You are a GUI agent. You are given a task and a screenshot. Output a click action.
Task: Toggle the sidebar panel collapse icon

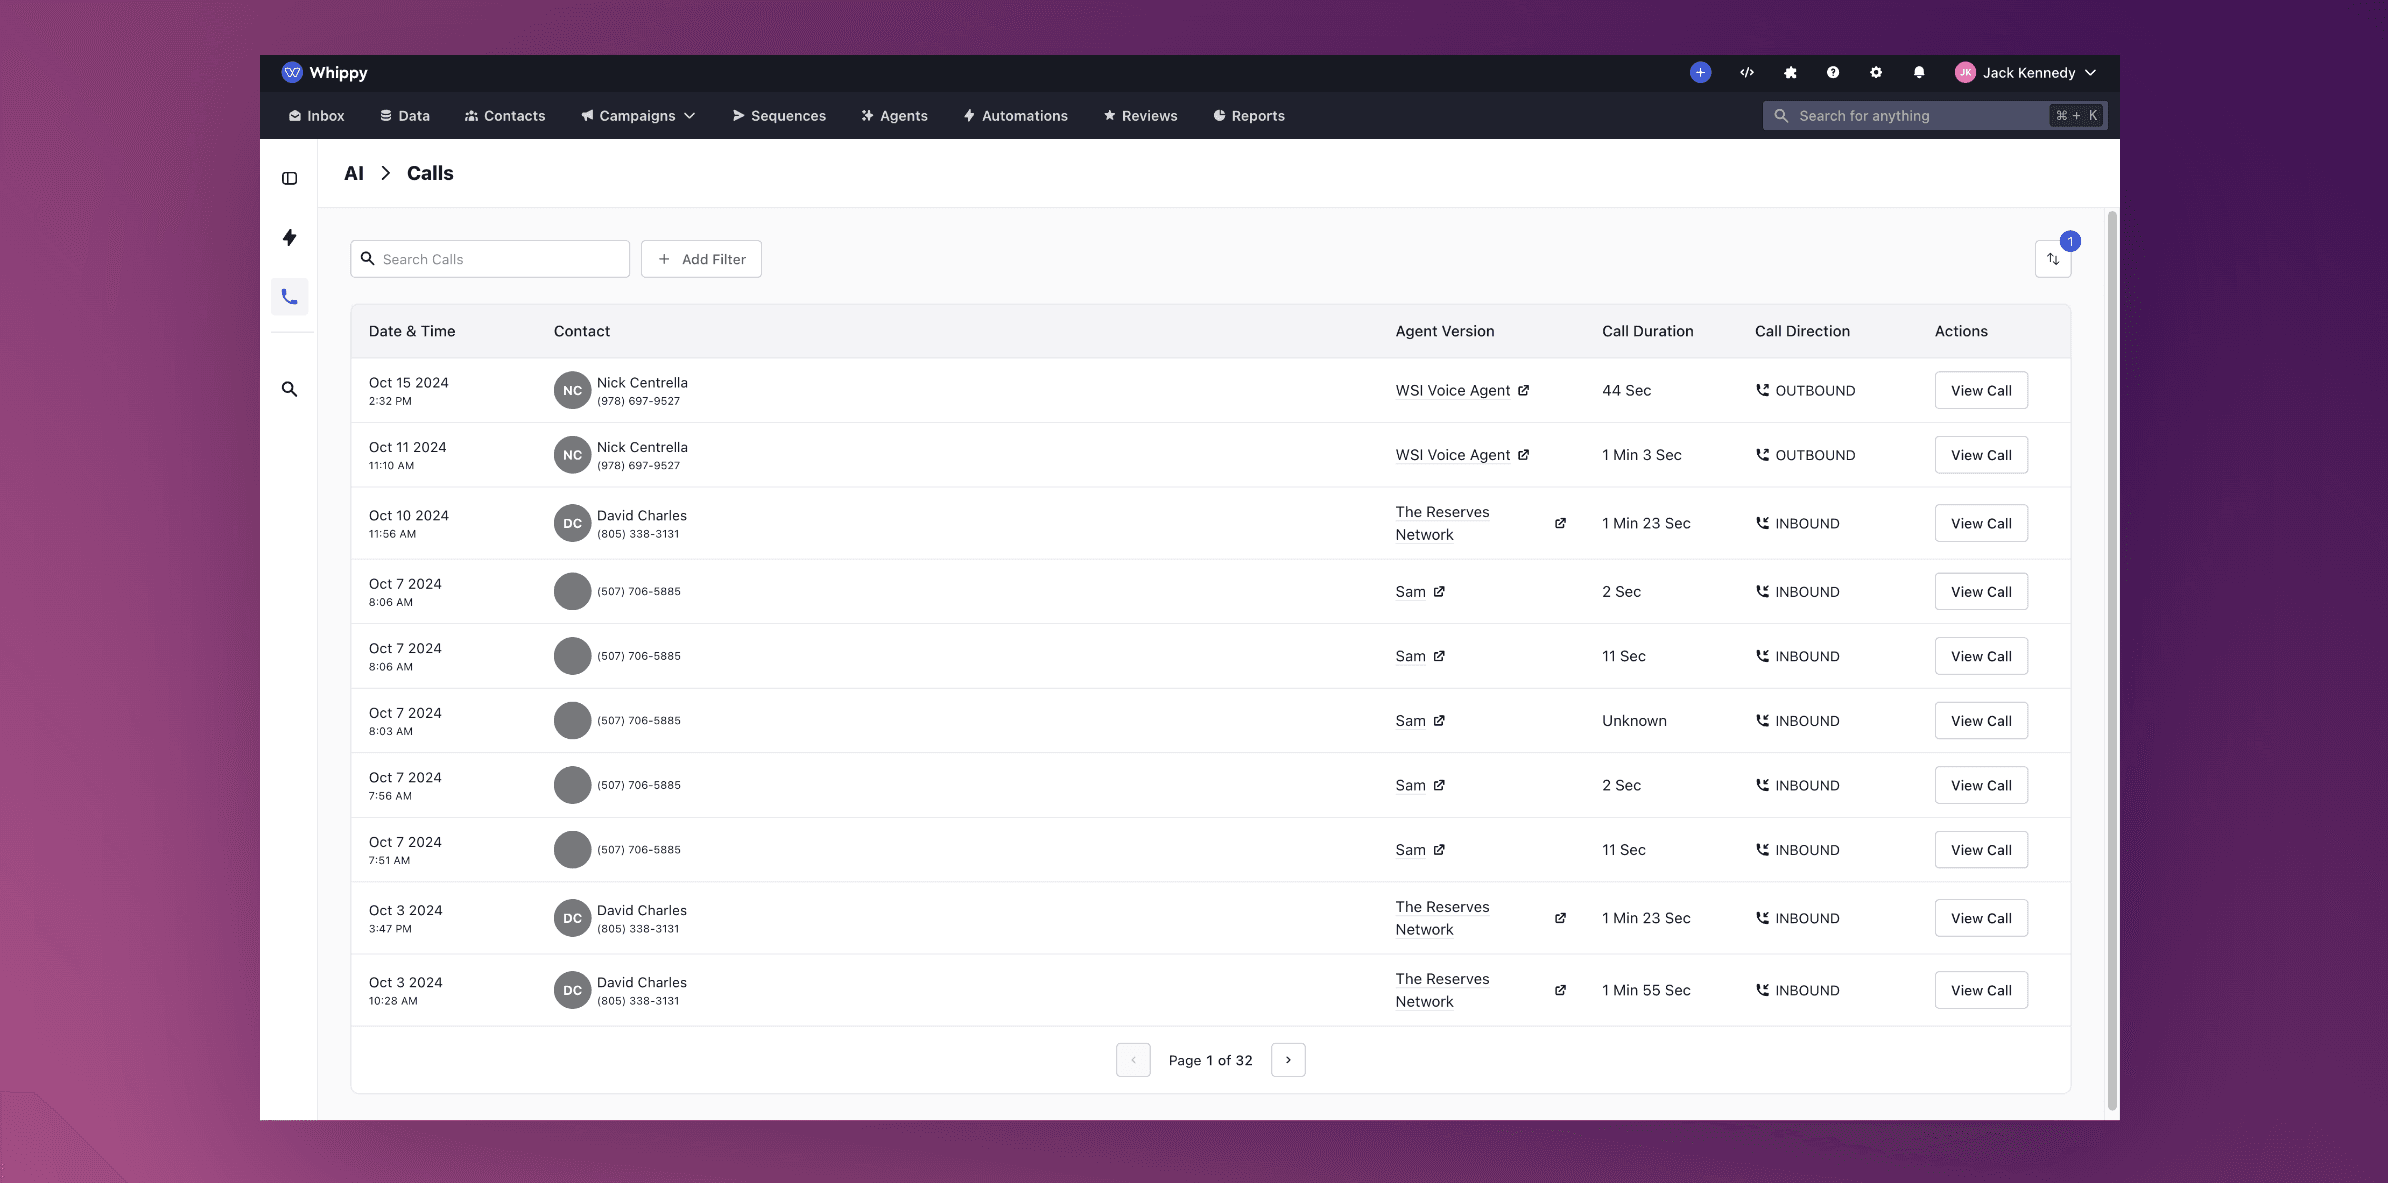(x=289, y=178)
